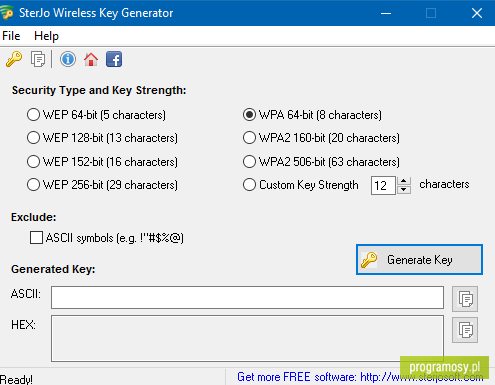Screen dimensions: 495x385
Task: Close the SterJo Wireless Key Generator window
Action: coord(477,13)
